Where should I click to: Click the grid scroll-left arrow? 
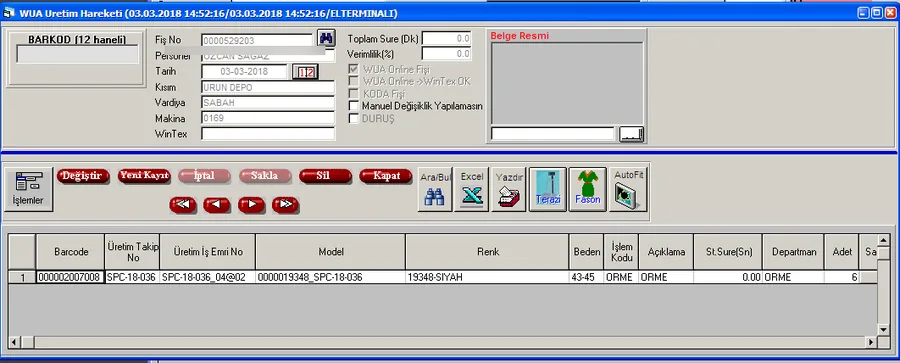(15, 342)
